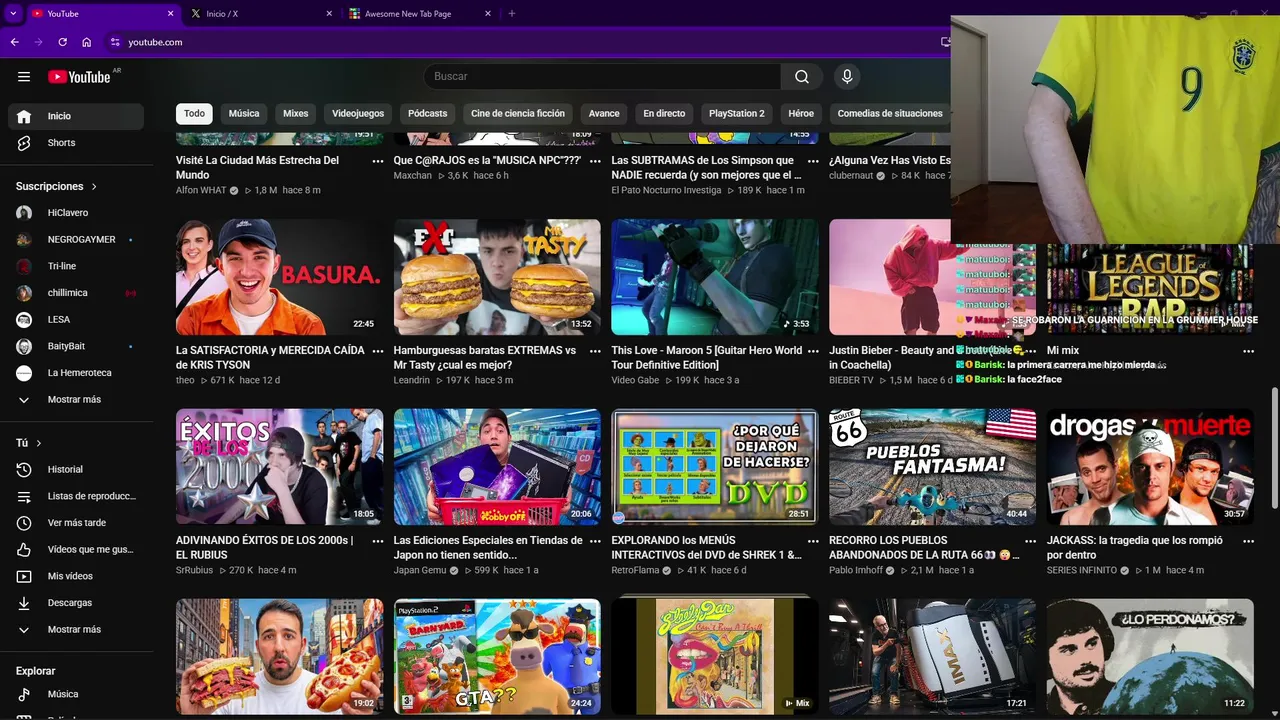Go to Inicio in sidebar

coord(76,116)
